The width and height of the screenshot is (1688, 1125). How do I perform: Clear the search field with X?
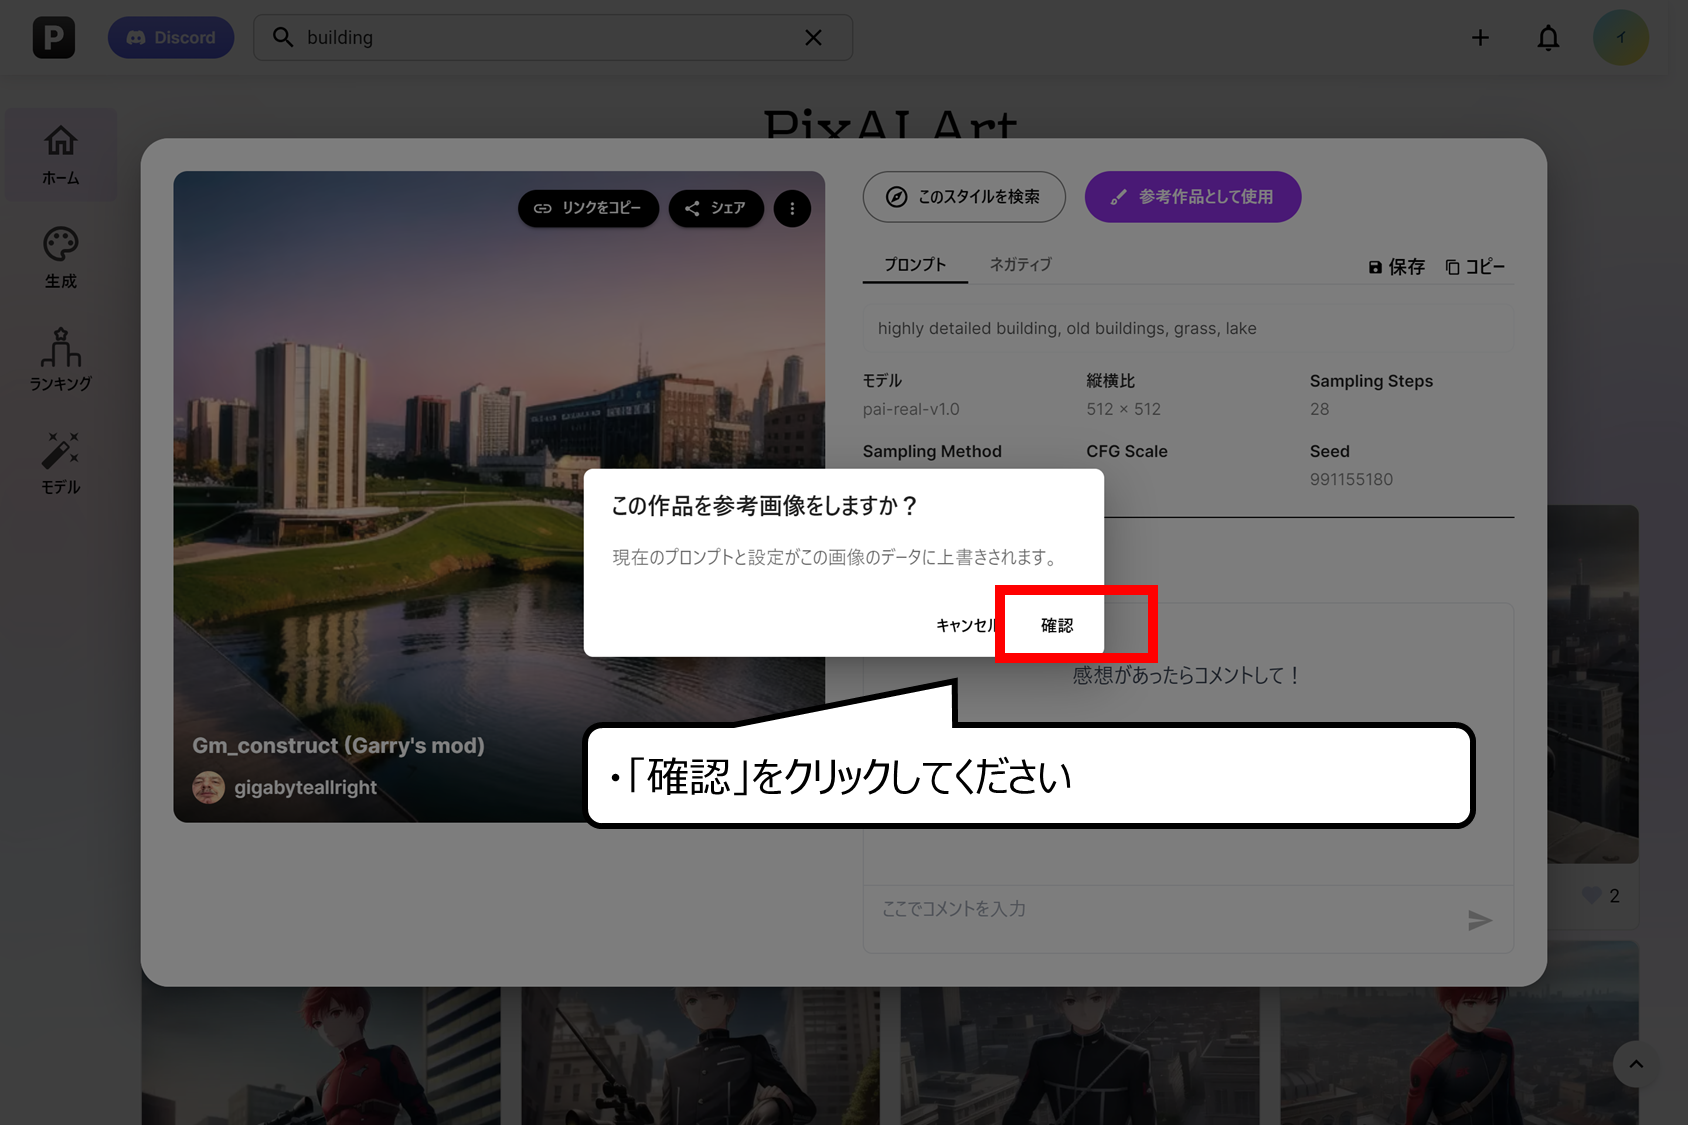(813, 38)
